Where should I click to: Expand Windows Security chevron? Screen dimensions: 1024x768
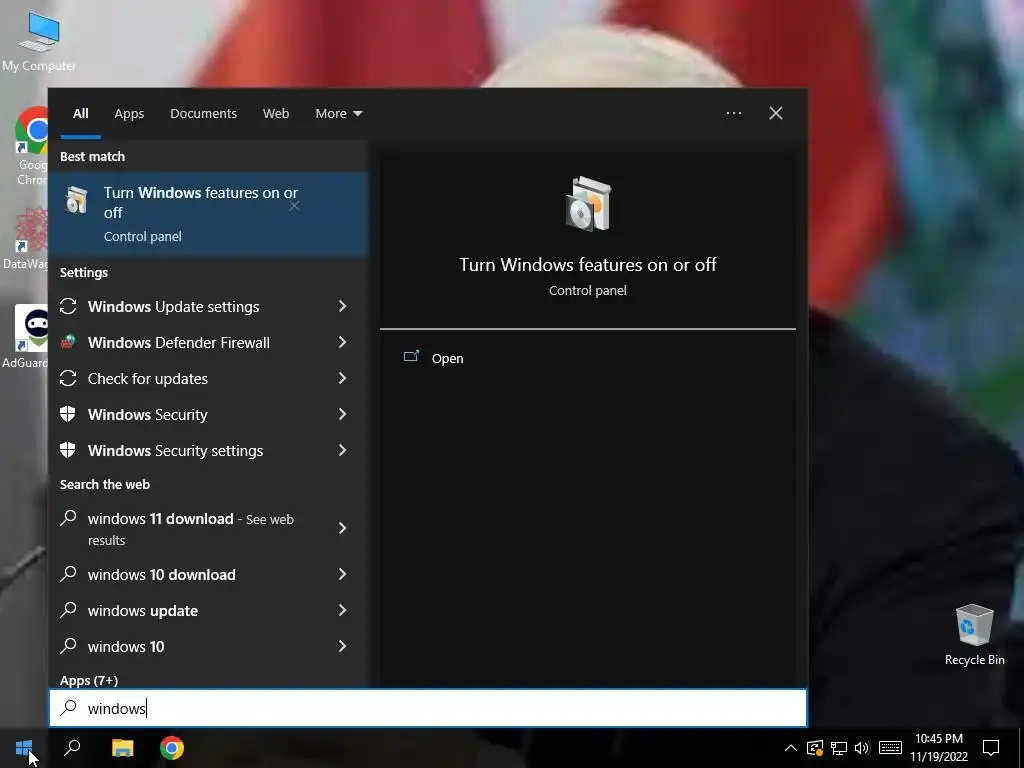pyautogui.click(x=342, y=414)
